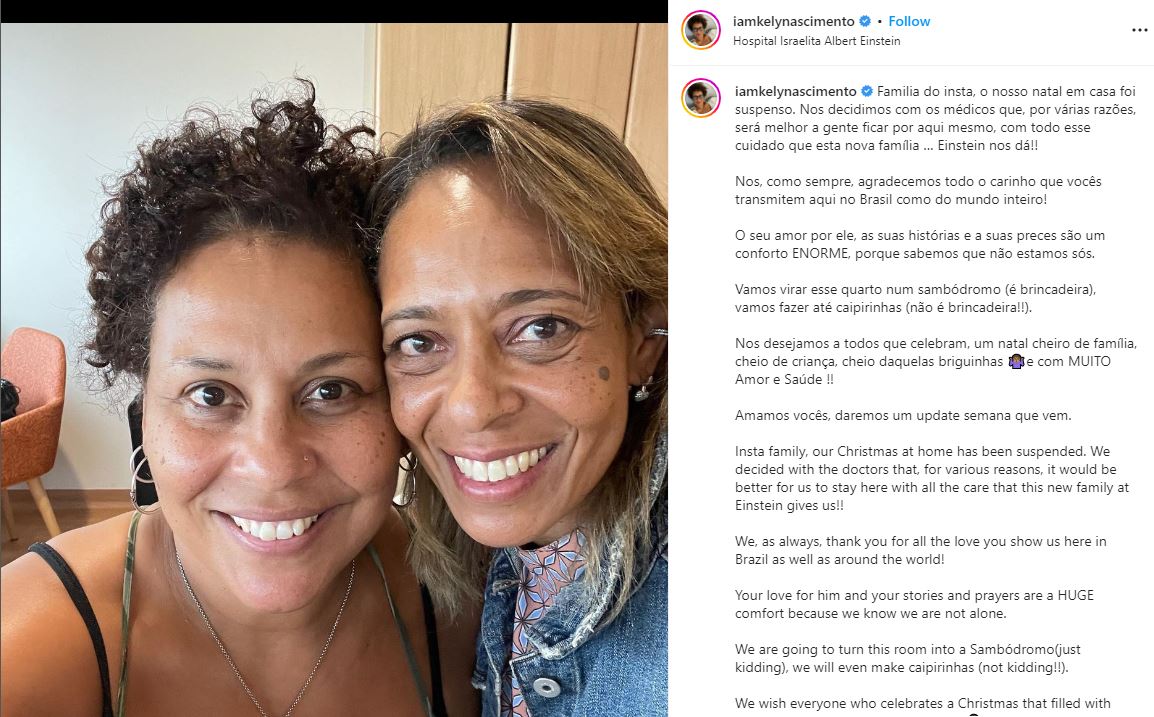1154x717 pixels.
Task: Click the "Familia do insta" opening paragraph
Action: click(x=935, y=119)
